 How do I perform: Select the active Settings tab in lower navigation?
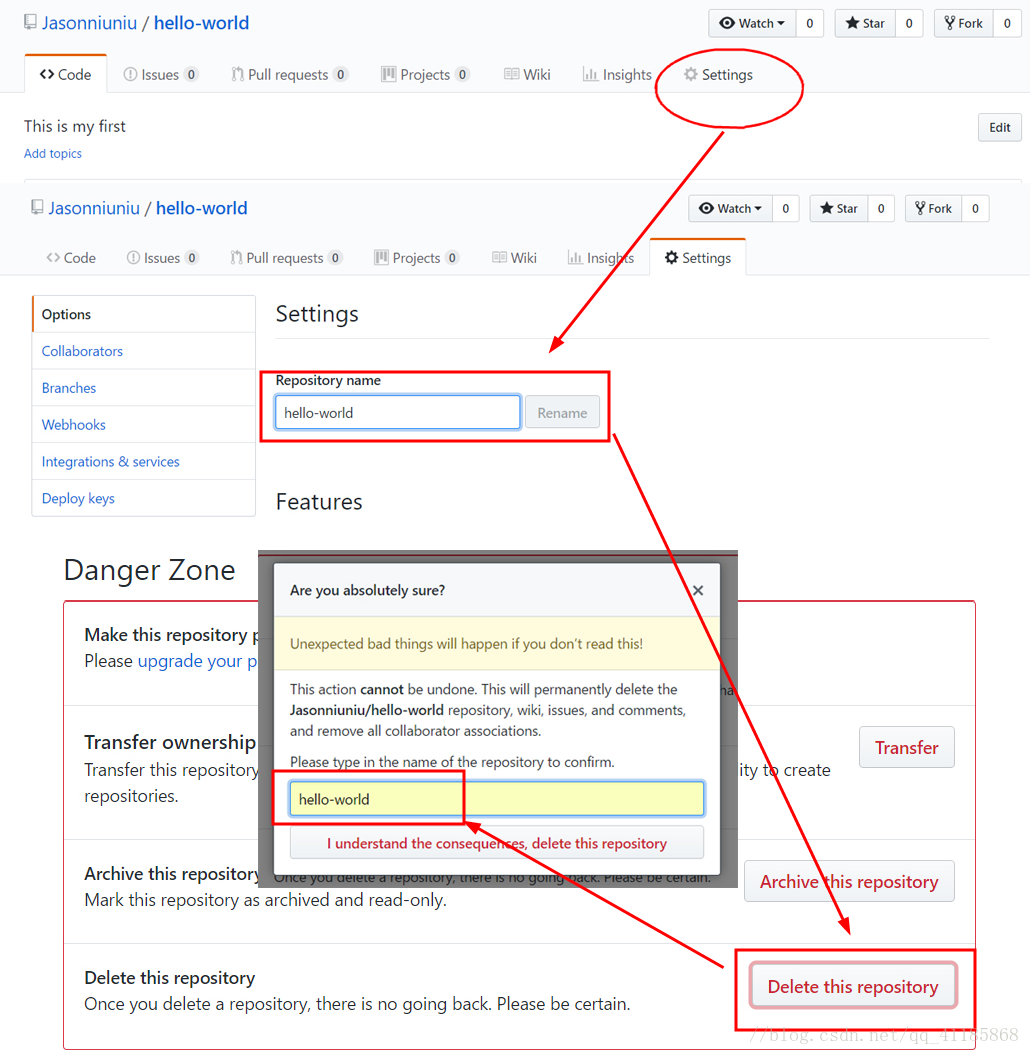coord(698,258)
